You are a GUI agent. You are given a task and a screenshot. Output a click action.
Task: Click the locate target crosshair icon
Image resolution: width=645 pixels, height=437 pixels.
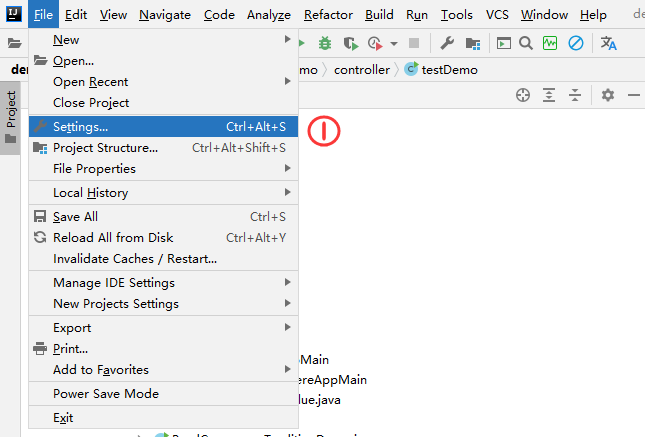point(522,95)
